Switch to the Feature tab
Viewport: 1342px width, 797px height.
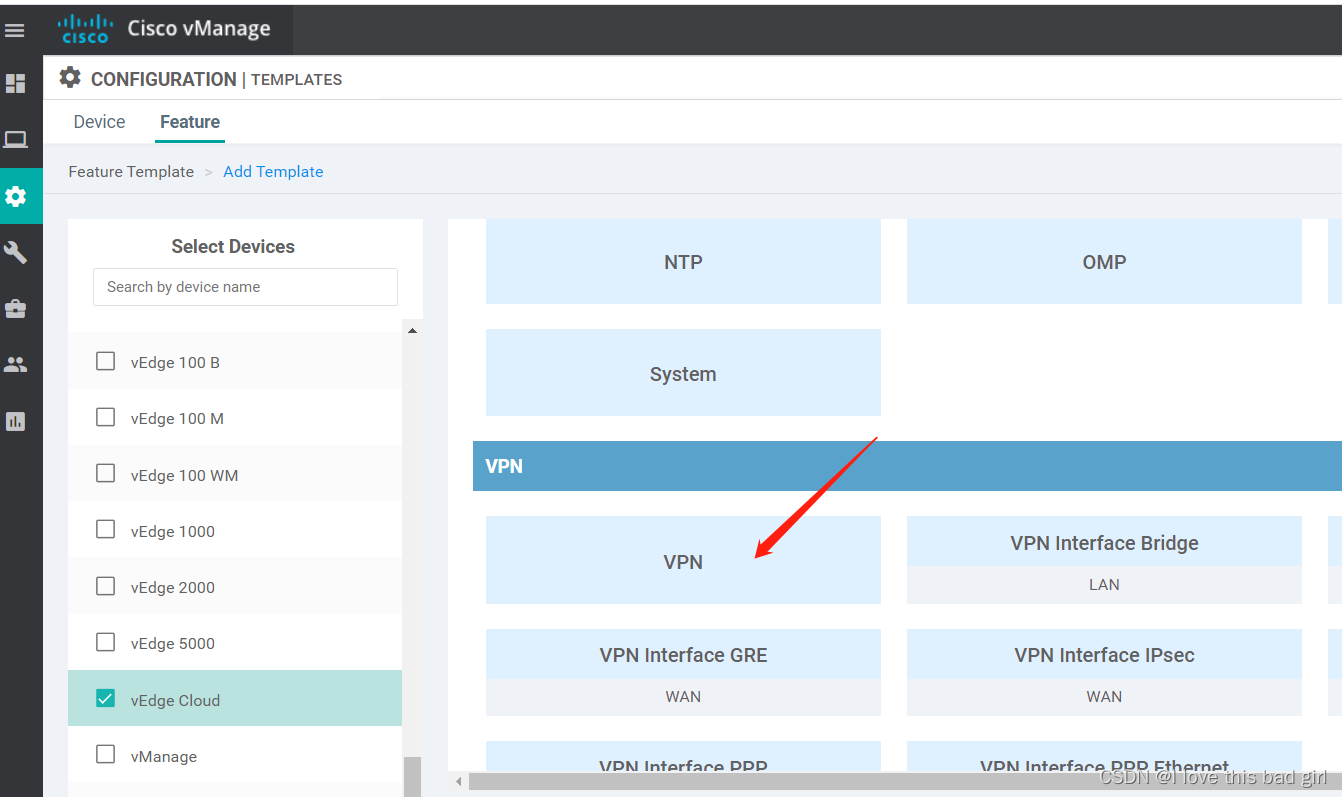(x=190, y=122)
